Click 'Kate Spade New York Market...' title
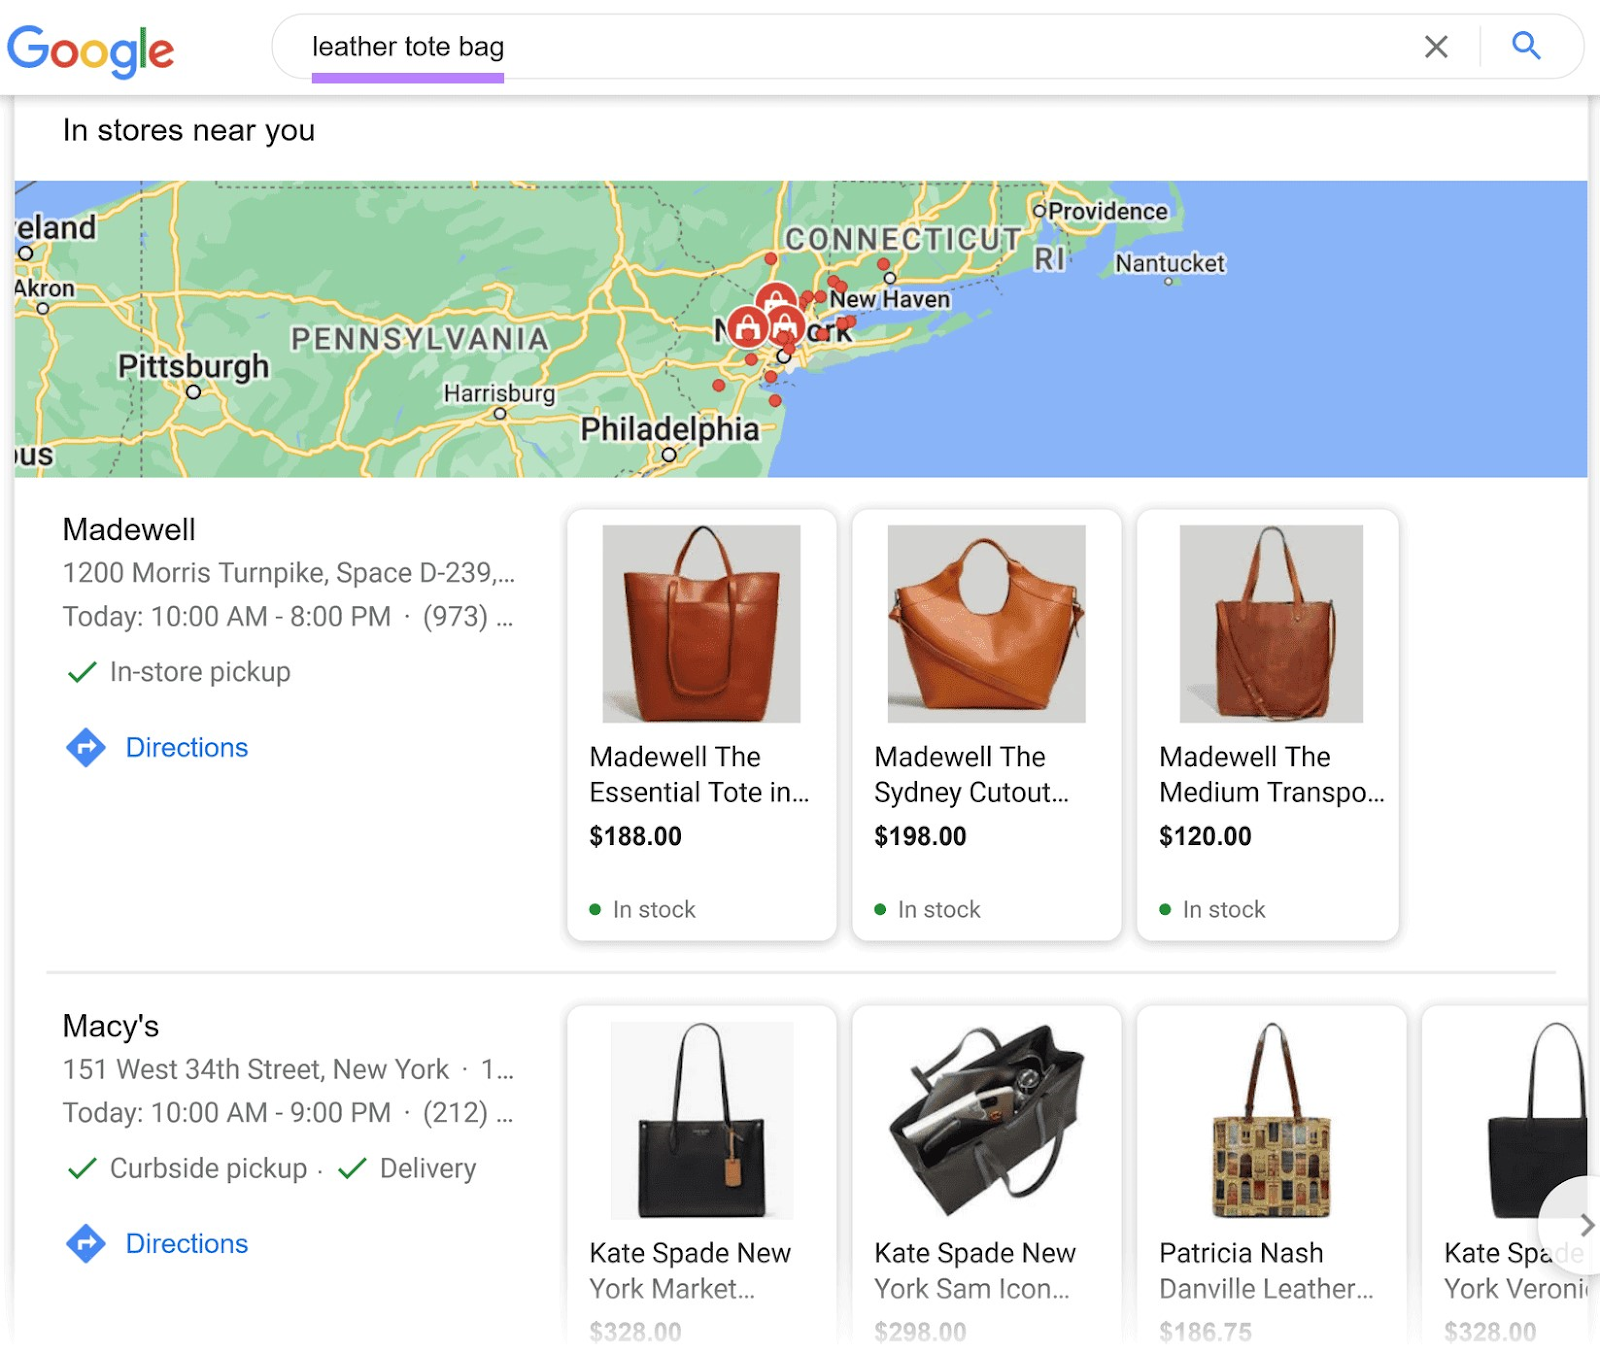The width and height of the screenshot is (1600, 1353). click(x=690, y=1271)
